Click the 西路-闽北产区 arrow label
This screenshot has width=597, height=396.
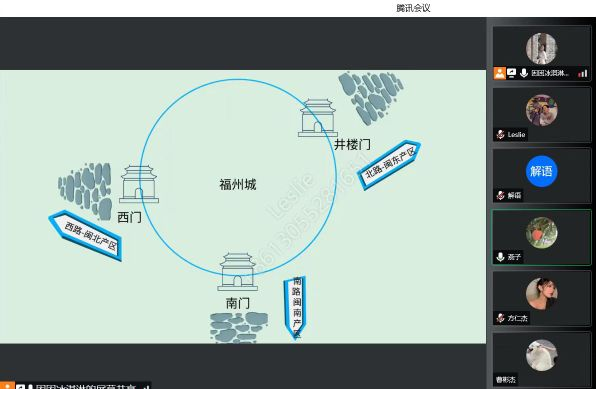pos(86,235)
